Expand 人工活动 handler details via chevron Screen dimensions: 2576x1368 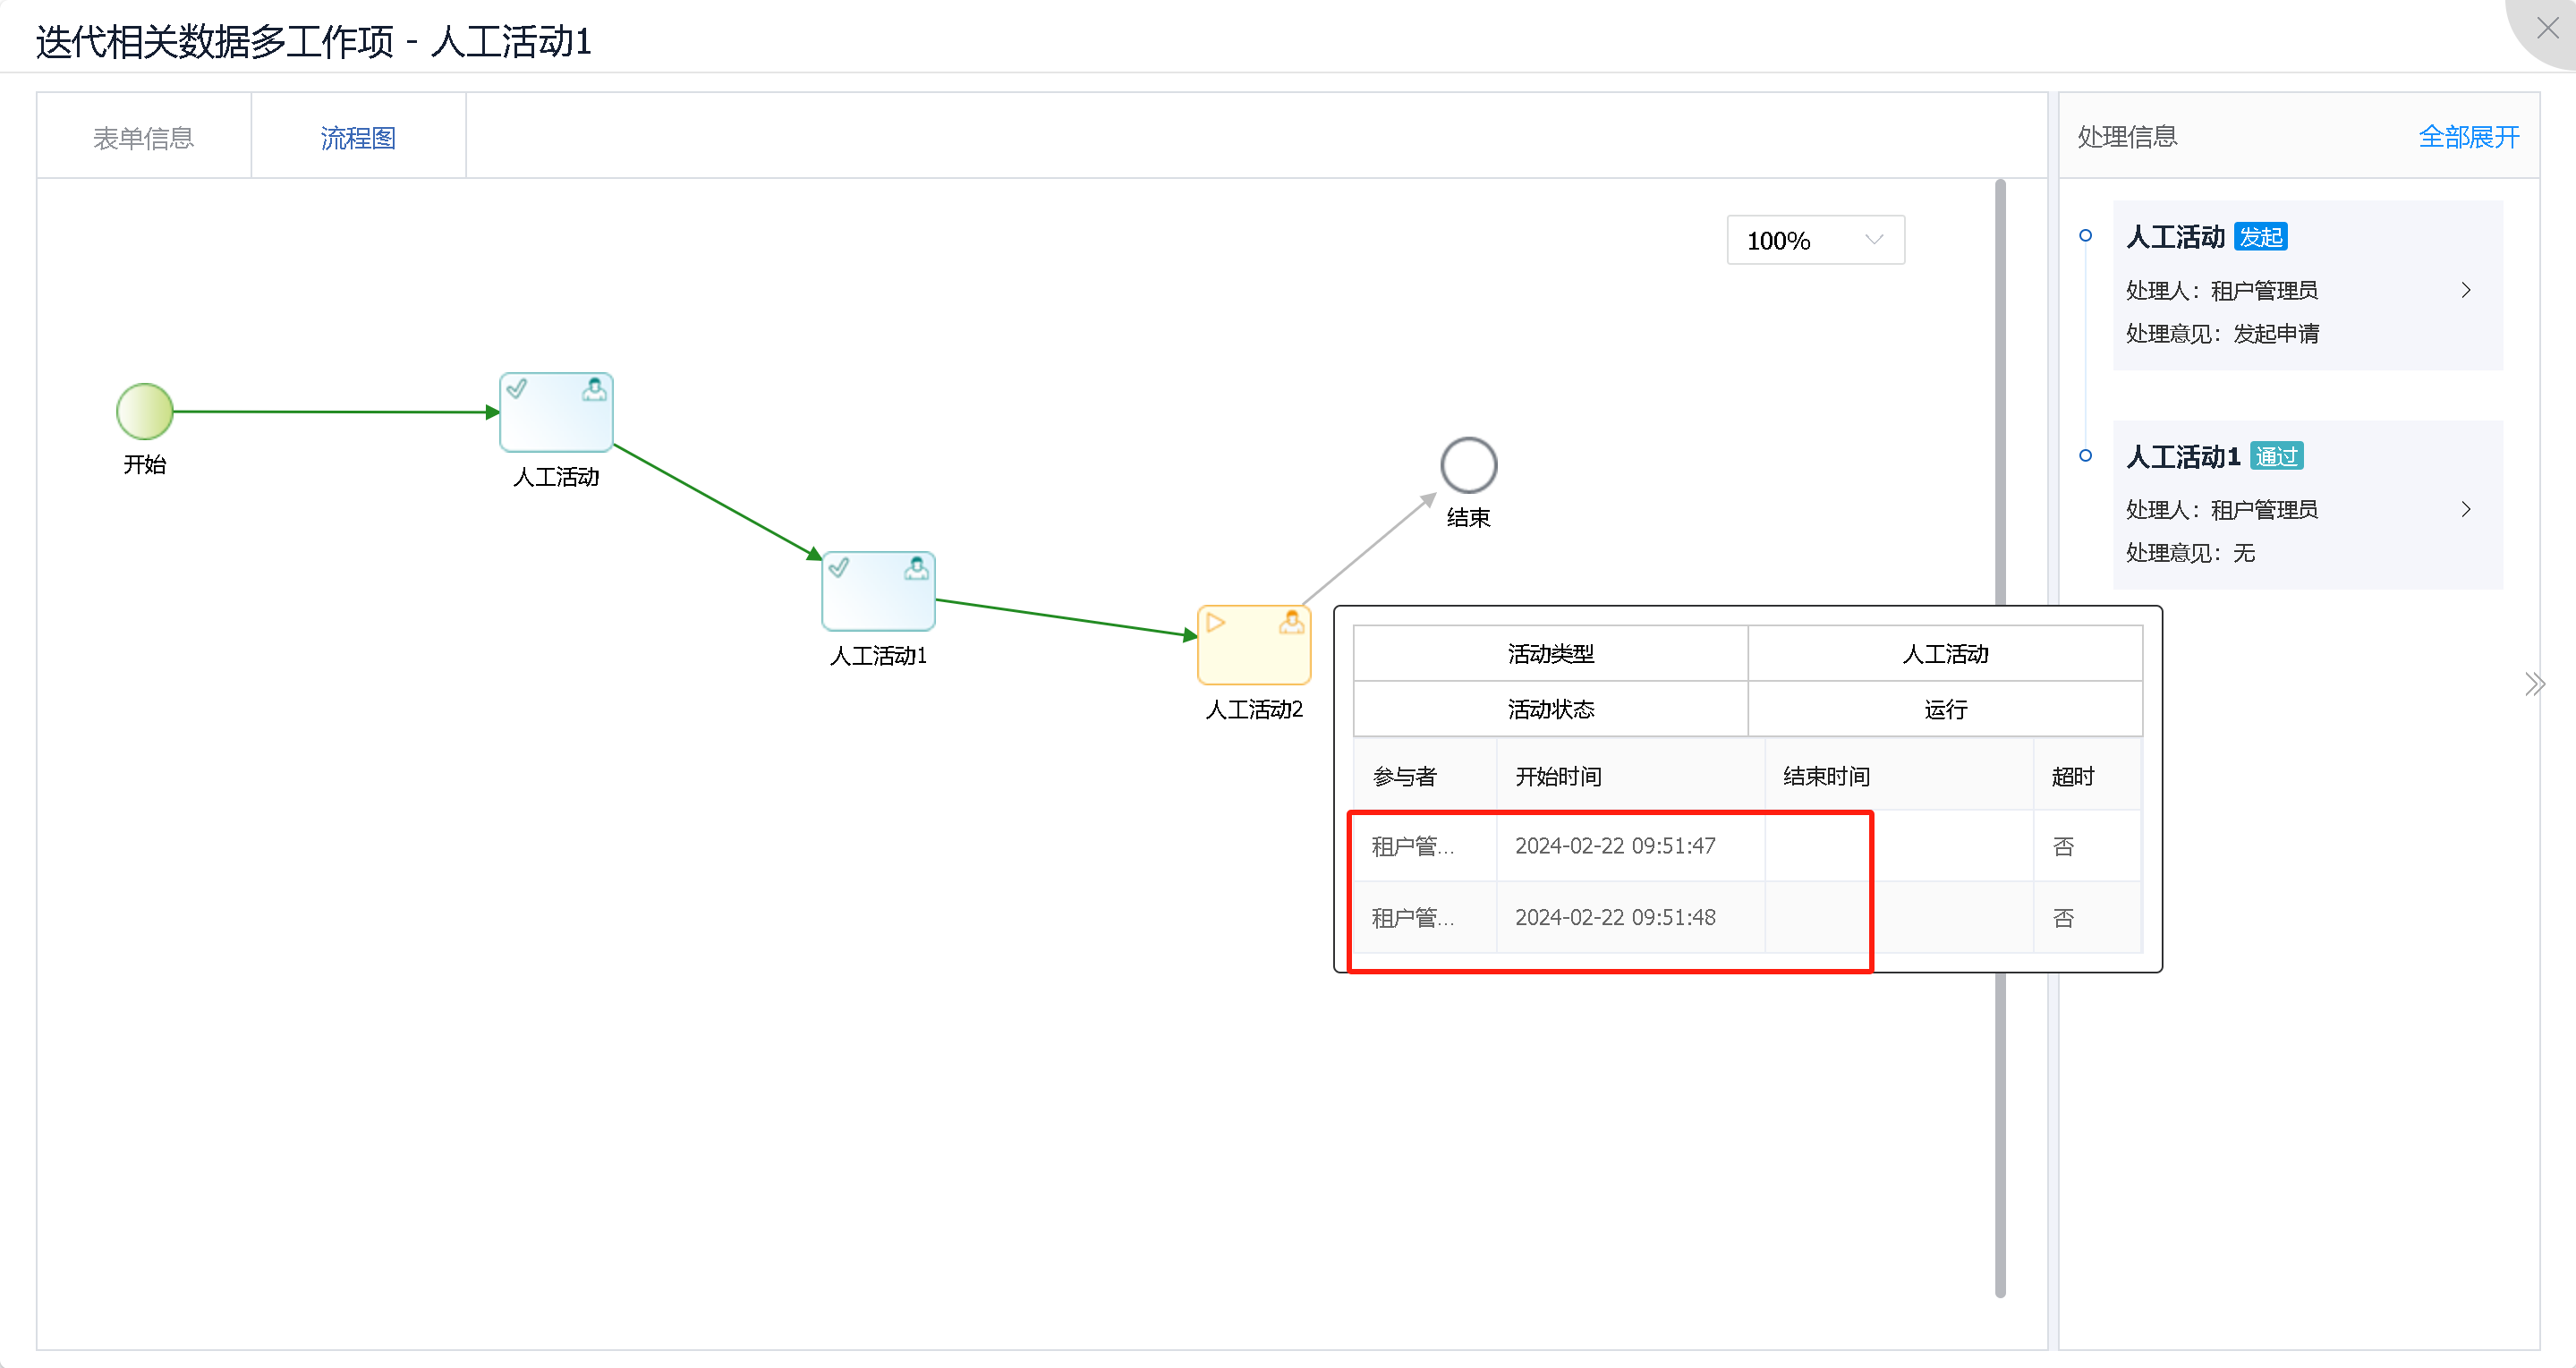[2465, 290]
